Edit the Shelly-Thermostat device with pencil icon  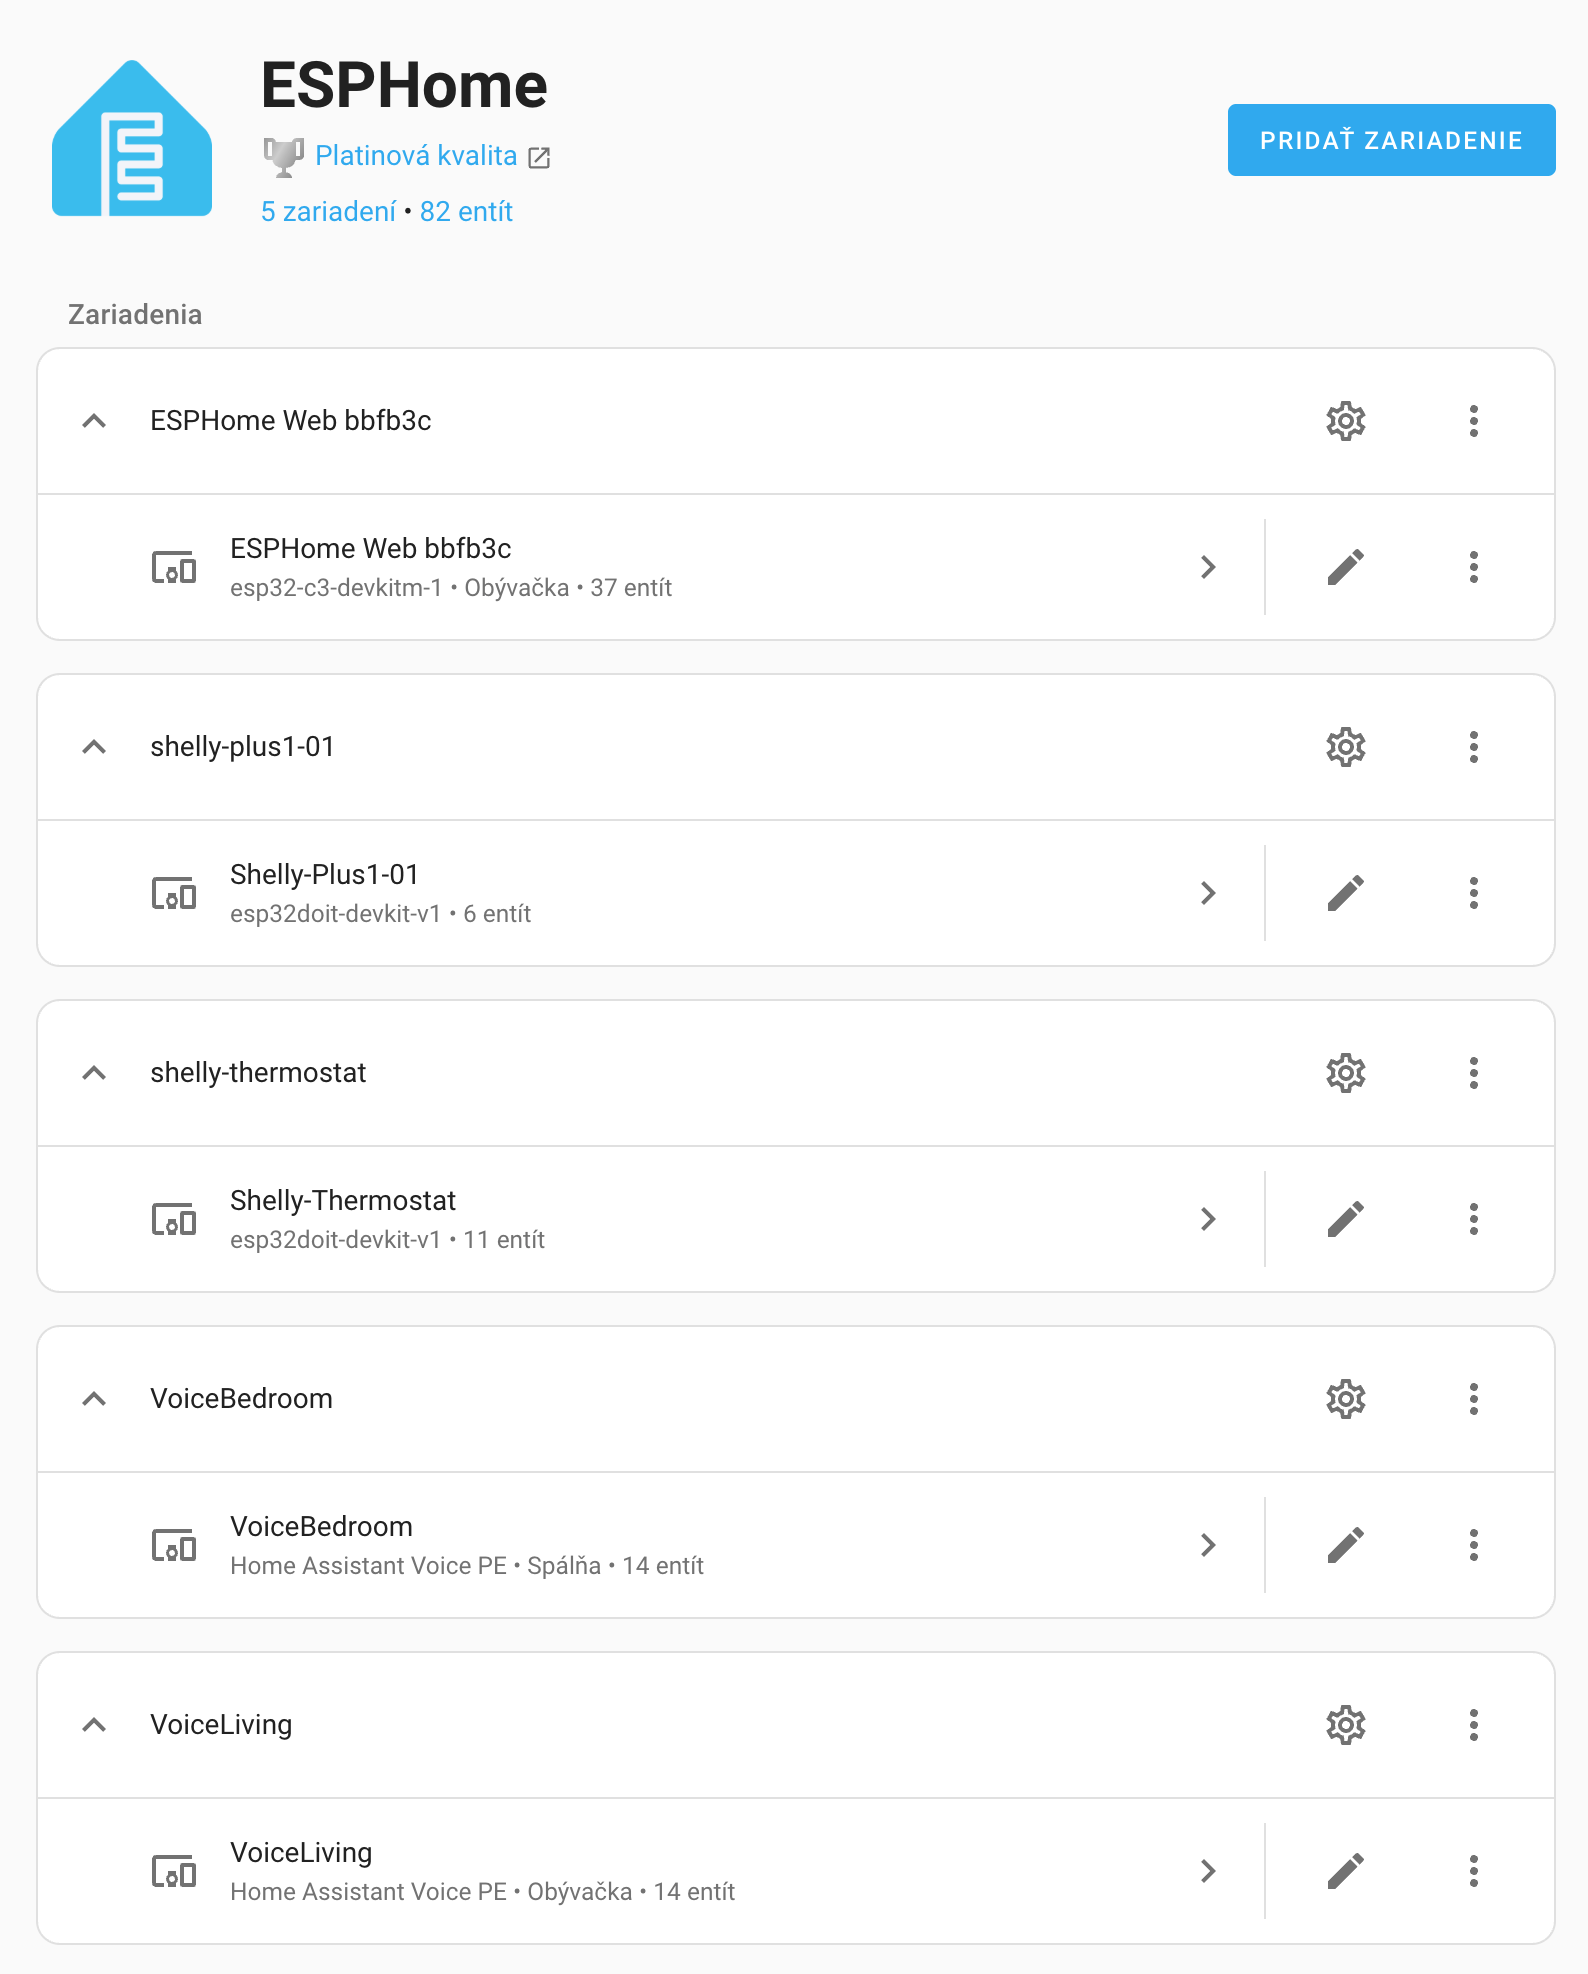coord(1346,1219)
